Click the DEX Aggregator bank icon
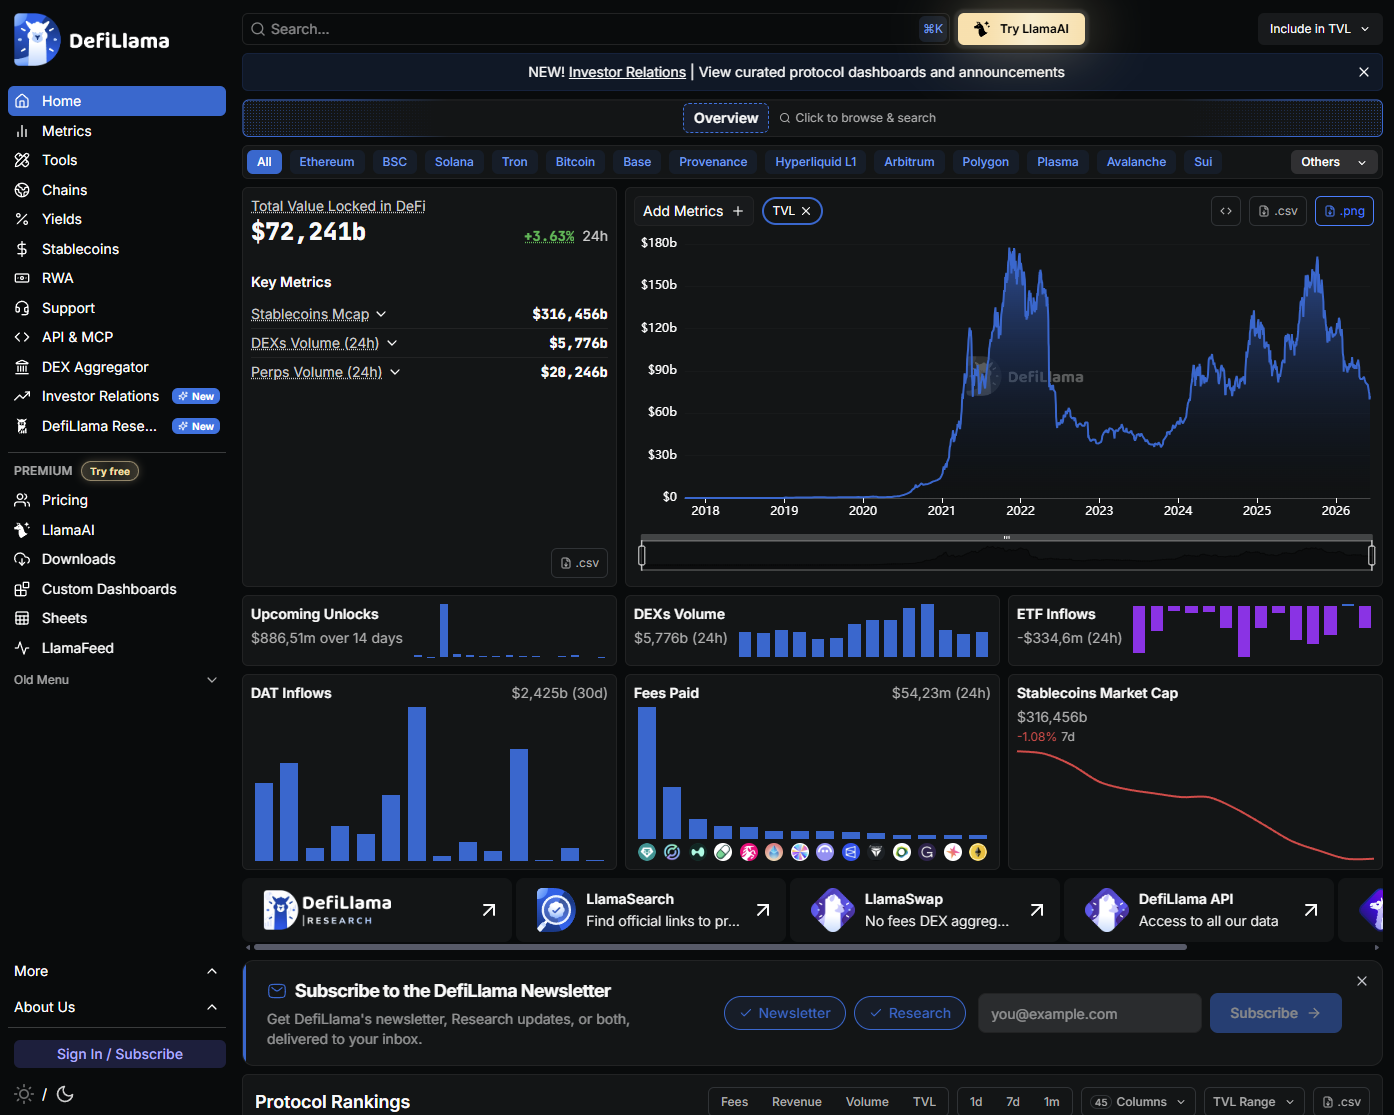 click(22, 367)
